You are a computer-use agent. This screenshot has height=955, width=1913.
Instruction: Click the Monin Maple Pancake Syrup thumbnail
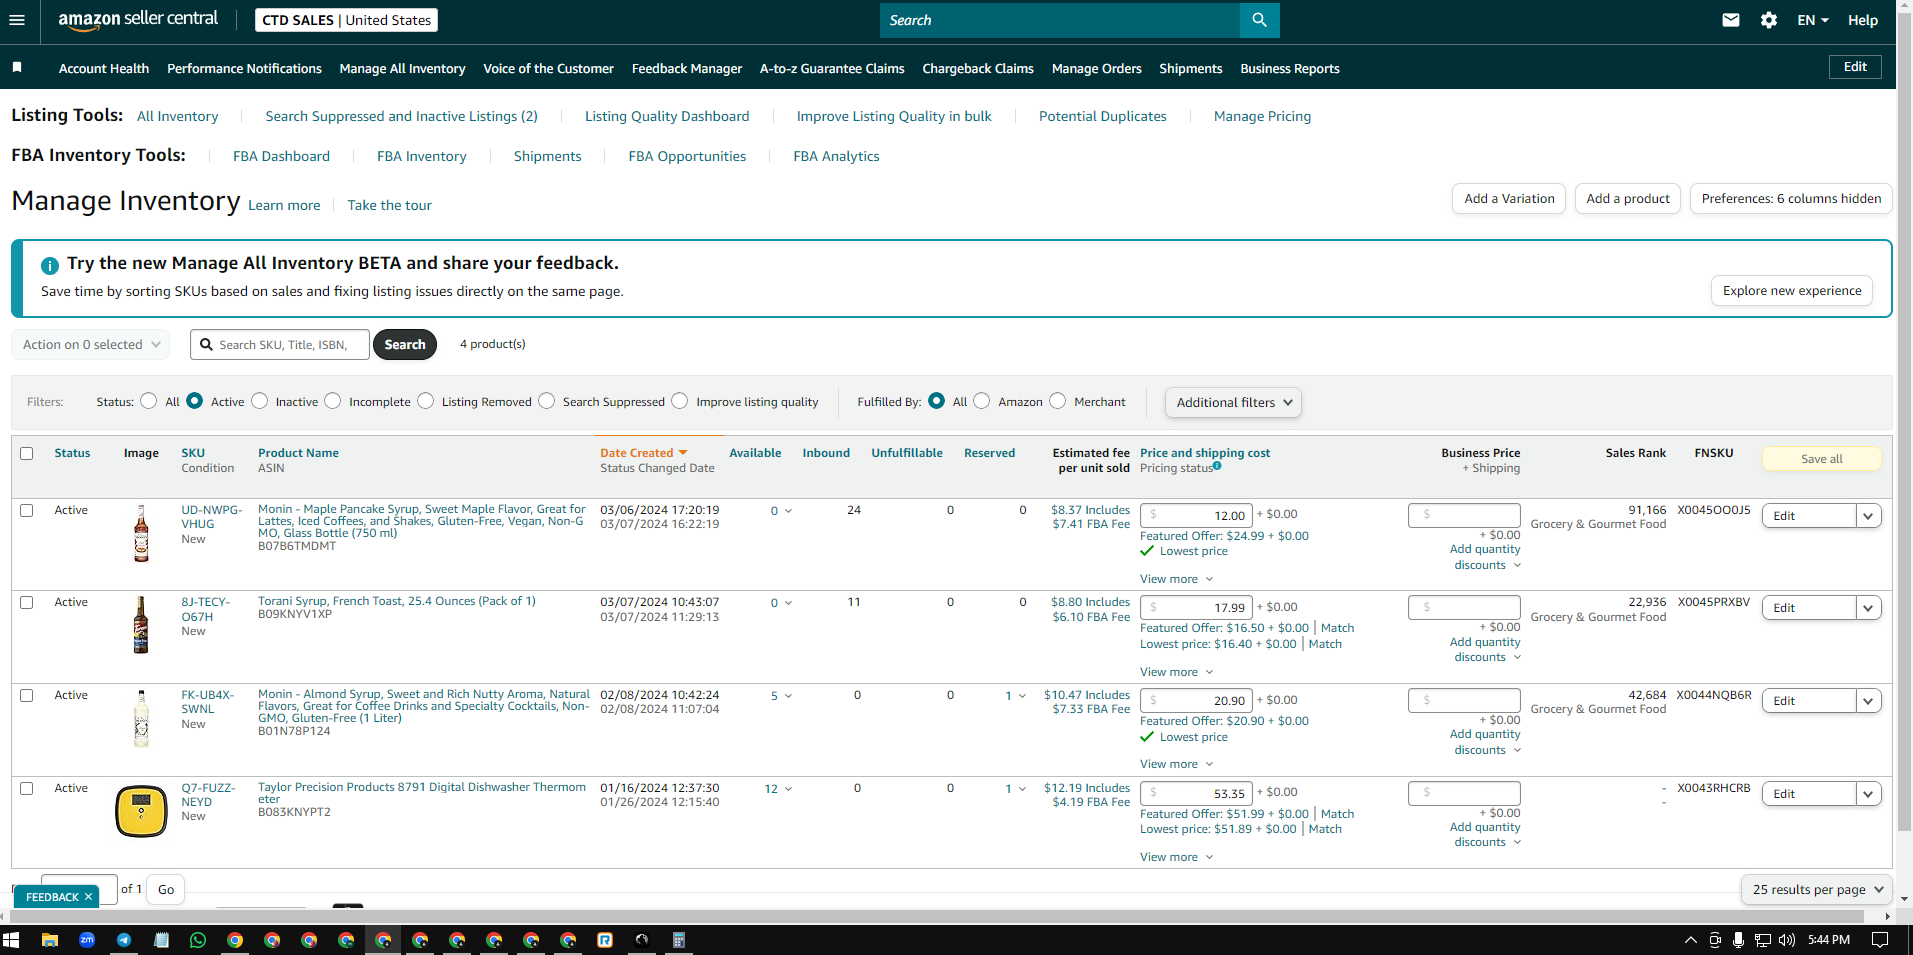[141, 533]
